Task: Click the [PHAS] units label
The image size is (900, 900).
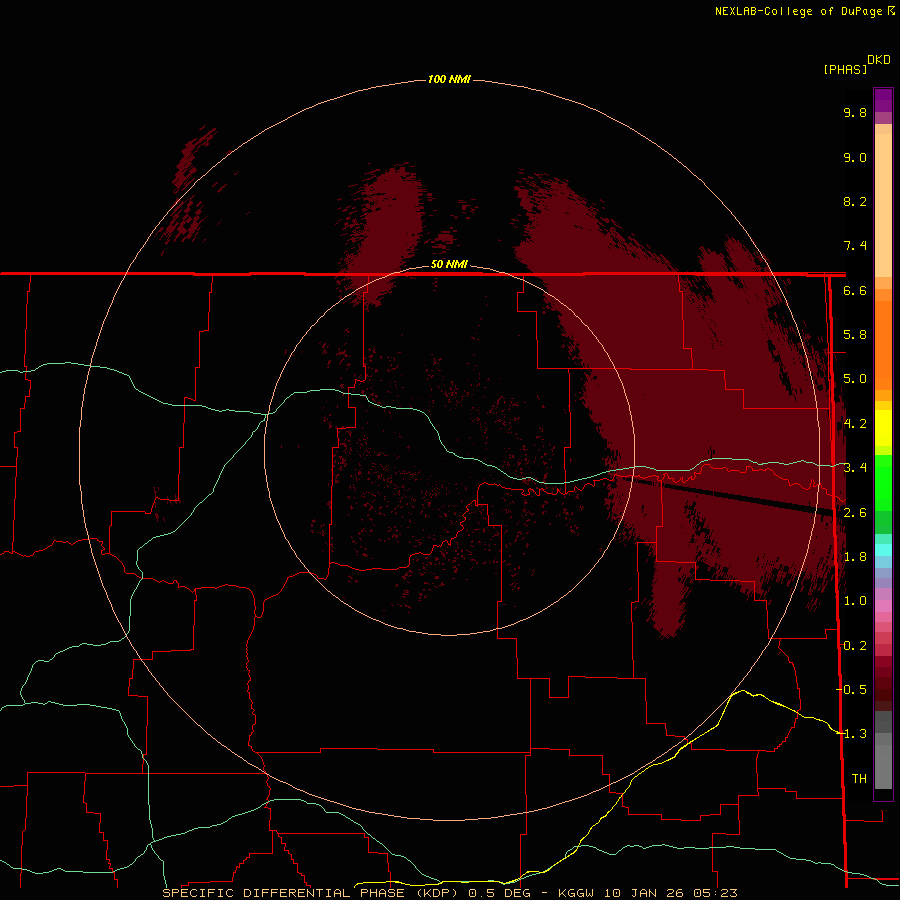Action: pos(845,69)
